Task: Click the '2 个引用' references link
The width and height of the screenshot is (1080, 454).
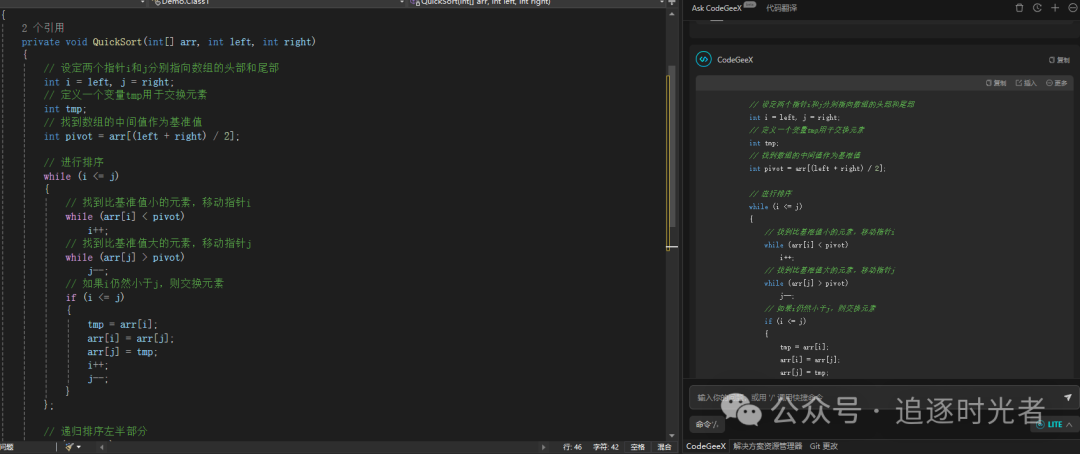Action: click(x=42, y=28)
